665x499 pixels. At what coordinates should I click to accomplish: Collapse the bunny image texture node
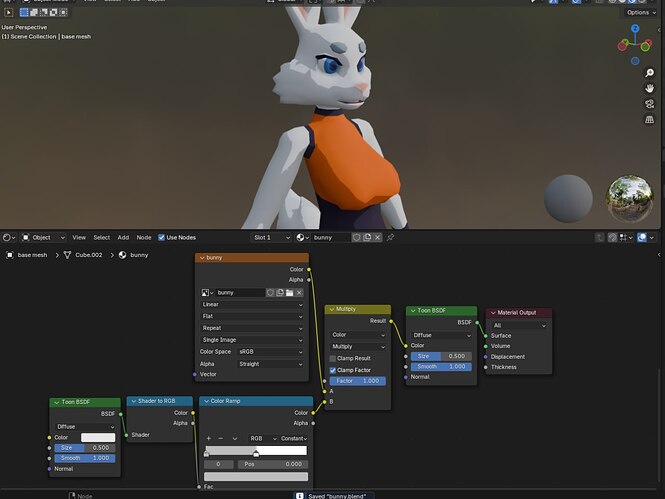(x=202, y=258)
